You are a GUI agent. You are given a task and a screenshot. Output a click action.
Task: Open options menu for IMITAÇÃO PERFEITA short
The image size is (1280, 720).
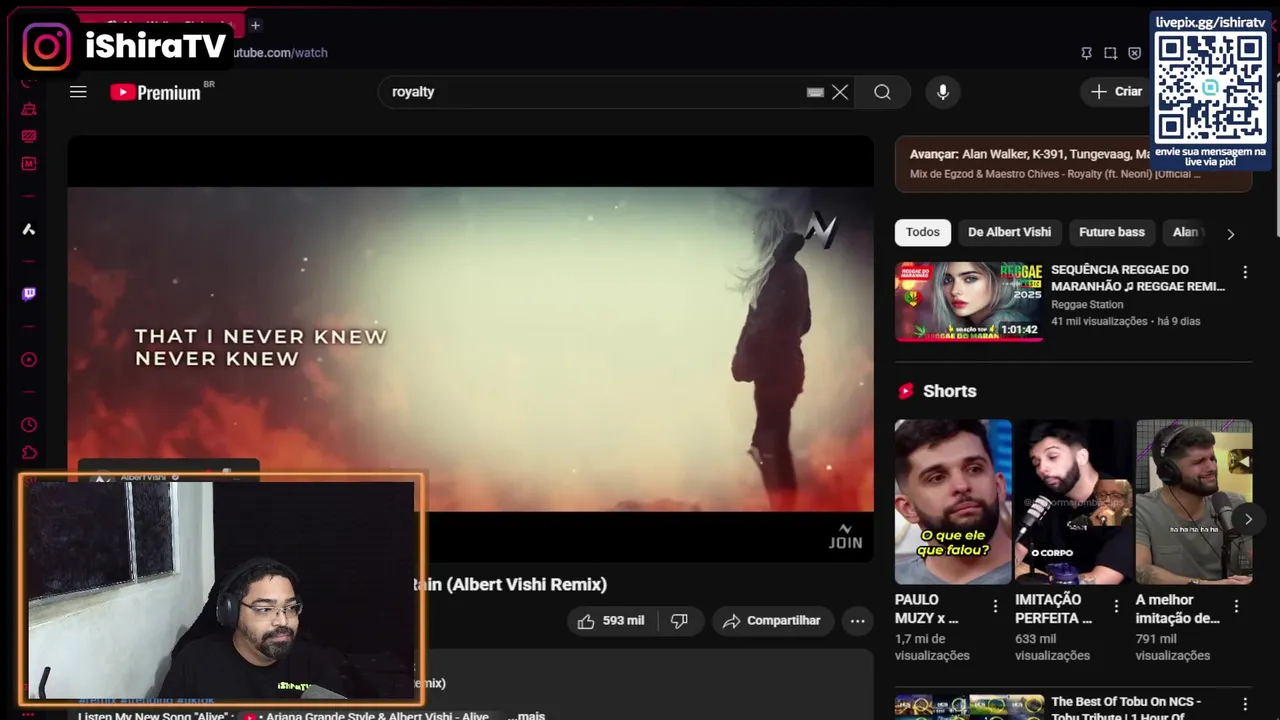(1116, 606)
